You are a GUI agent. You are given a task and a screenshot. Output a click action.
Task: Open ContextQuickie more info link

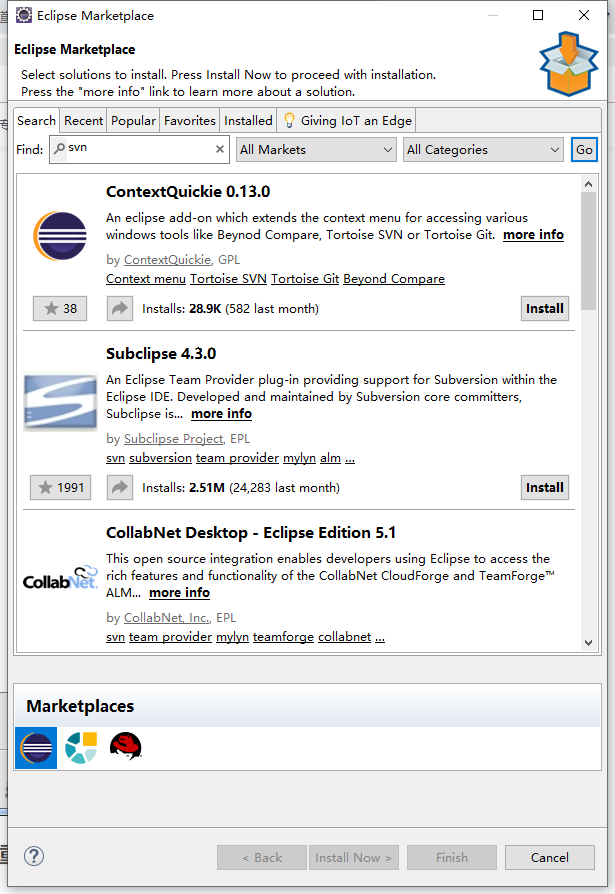click(x=533, y=235)
